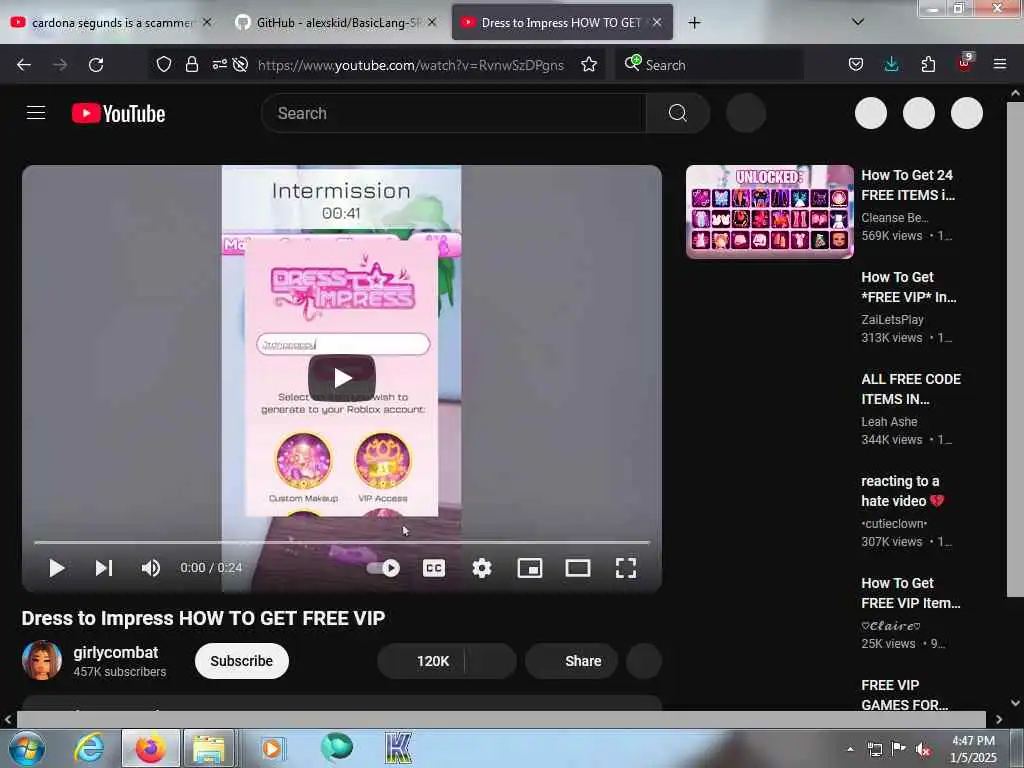Open the UNLOCKED 24 free items thumbnail
The width and height of the screenshot is (1024, 768).
[770, 212]
